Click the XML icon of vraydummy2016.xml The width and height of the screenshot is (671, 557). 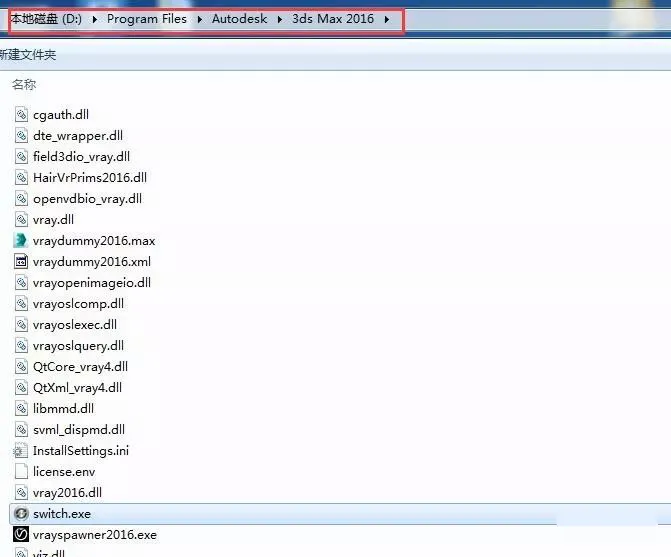(21, 261)
